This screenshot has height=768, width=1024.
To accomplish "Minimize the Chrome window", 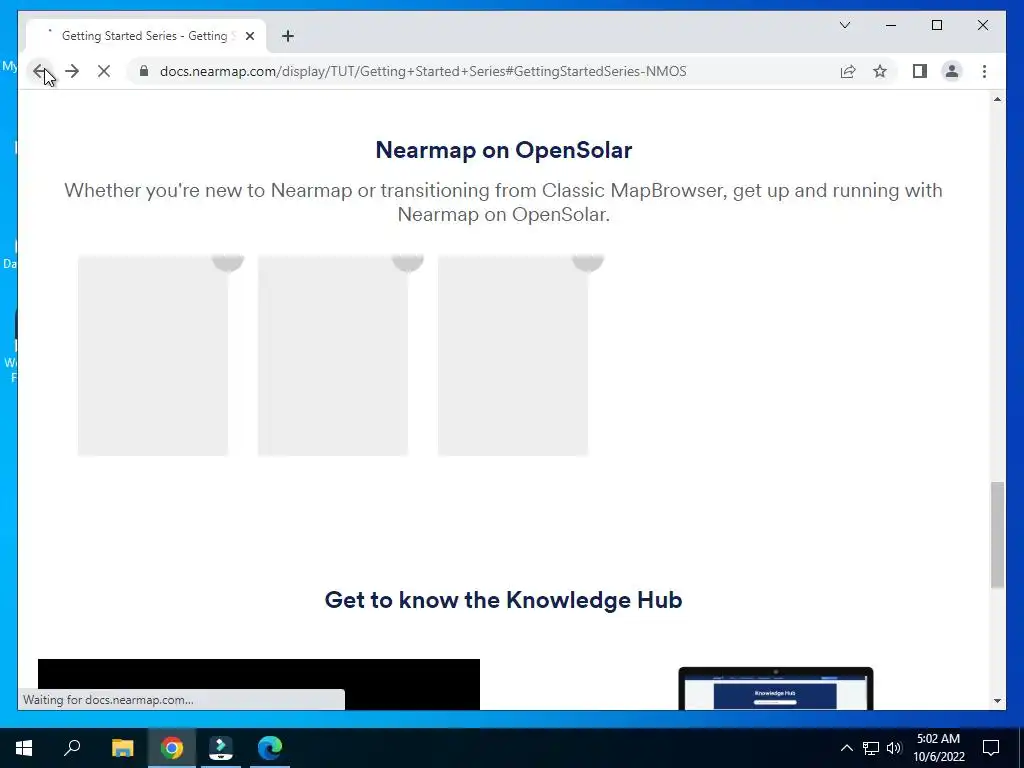I will [x=891, y=25].
